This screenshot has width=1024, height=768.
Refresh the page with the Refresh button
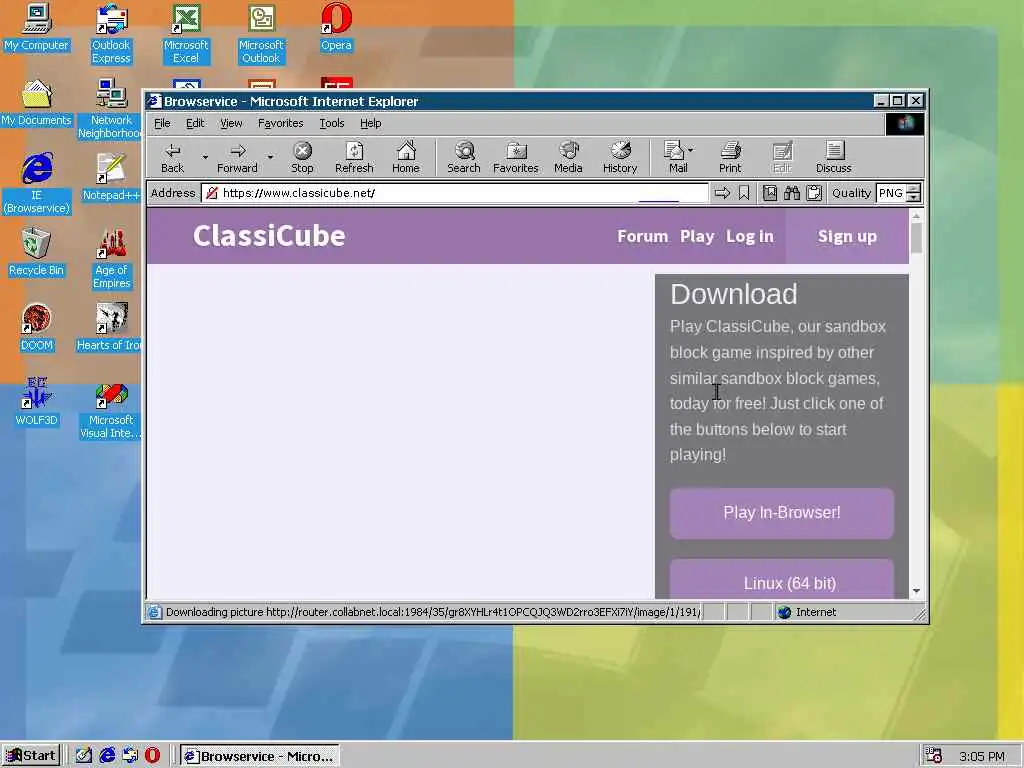[x=354, y=157]
